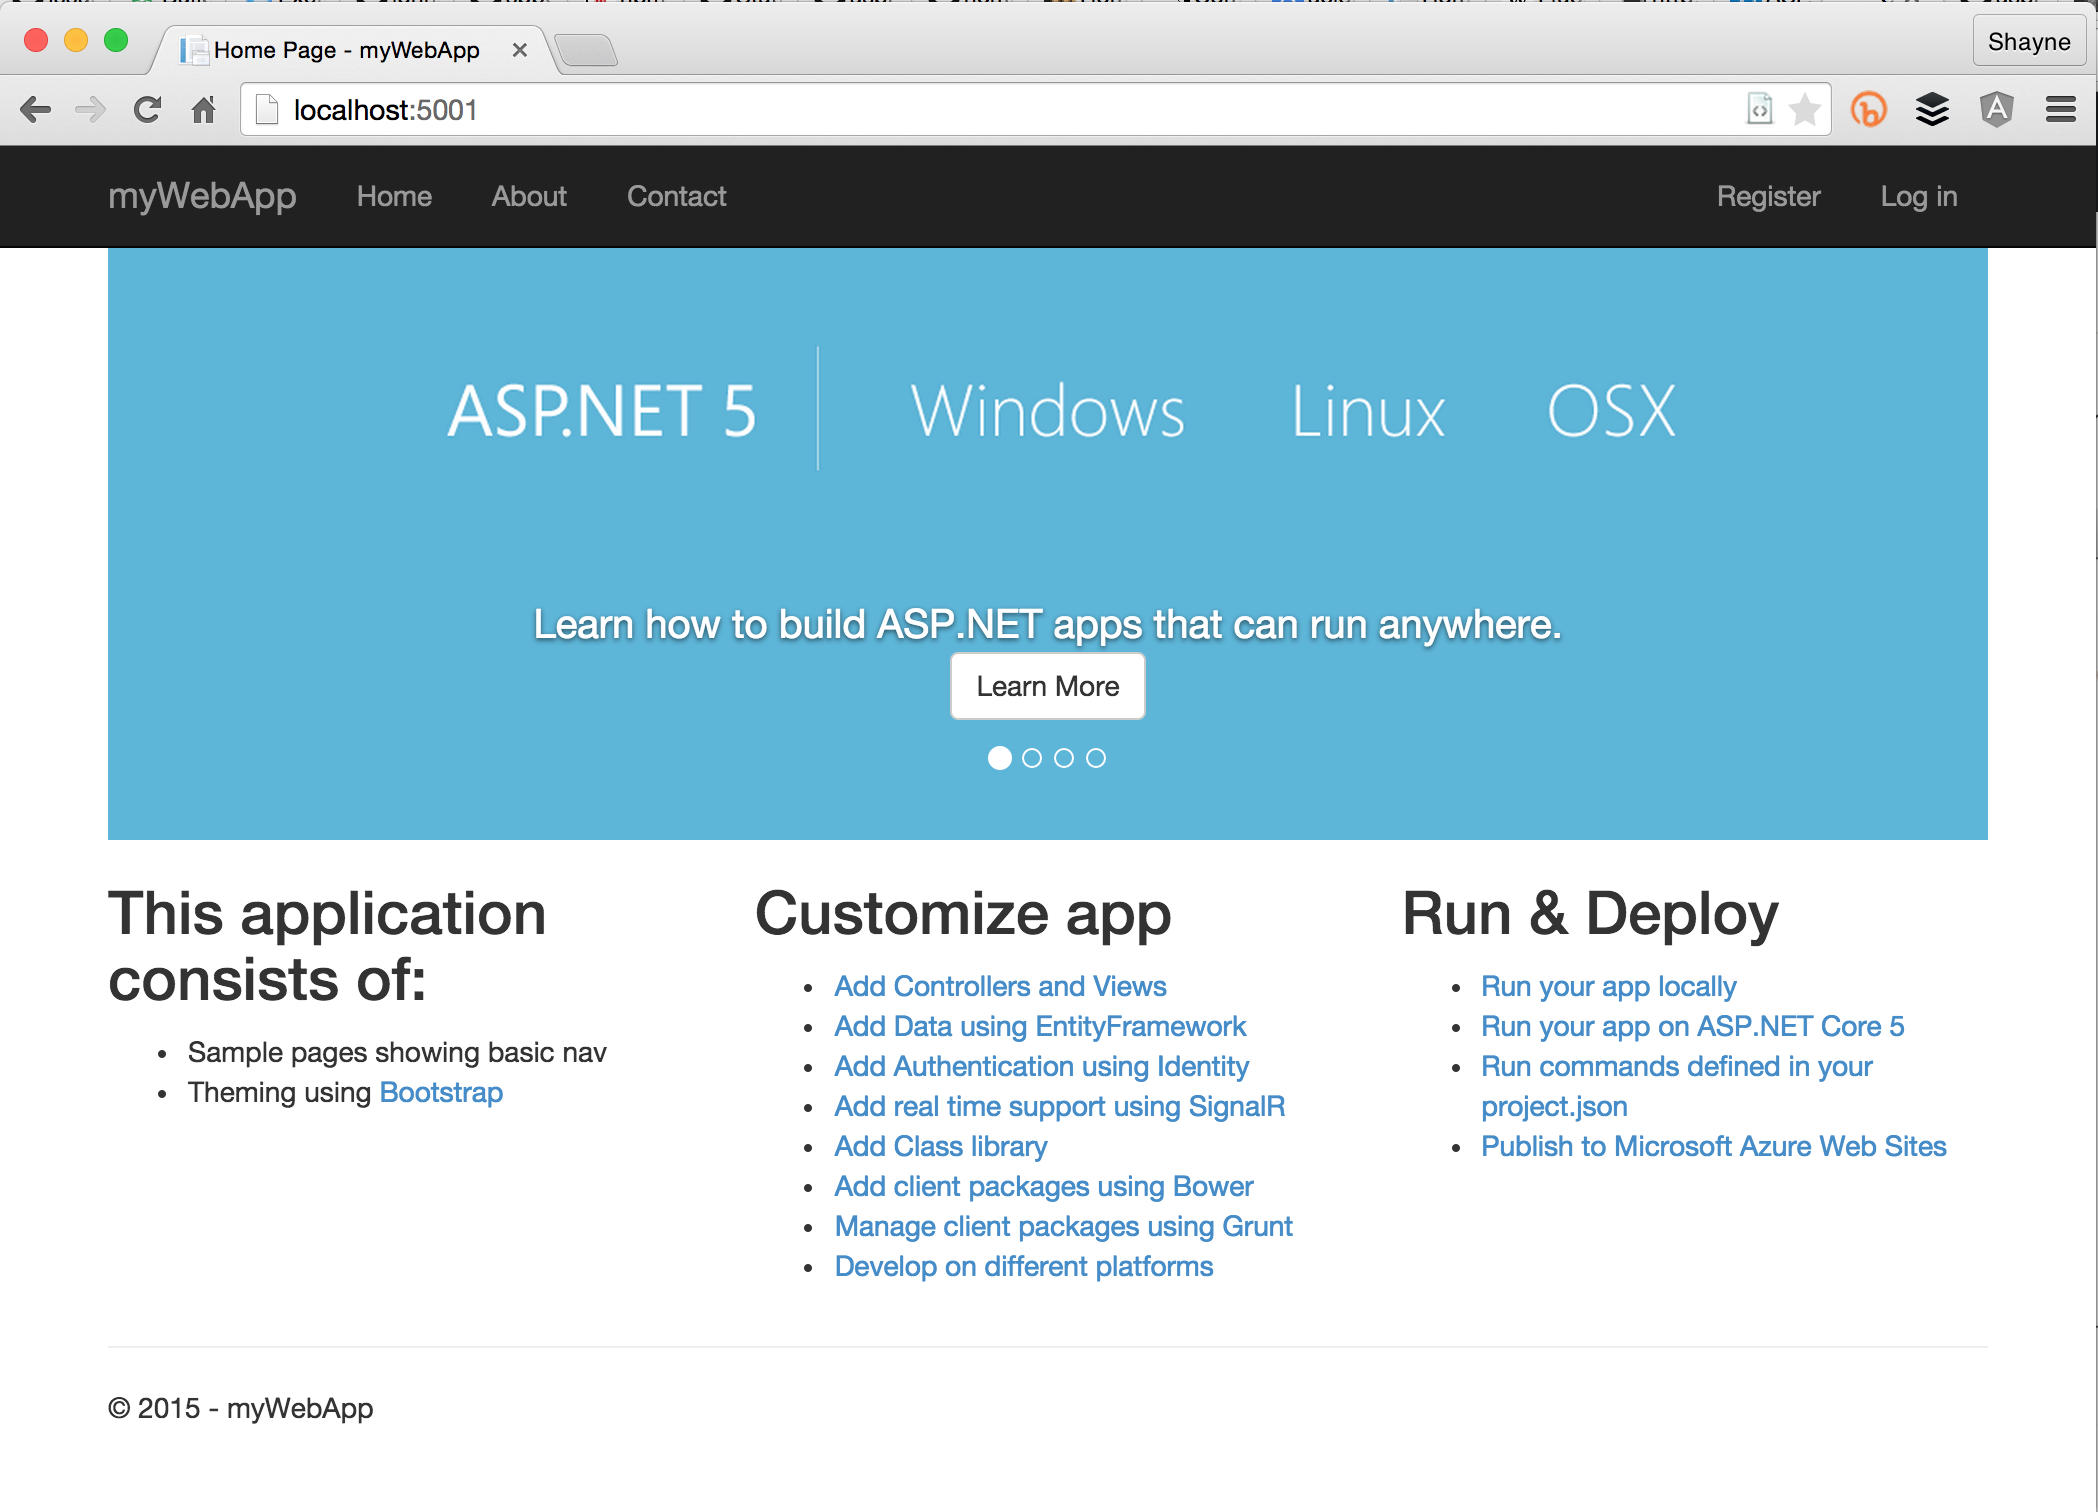Select the second carousel indicator dot
The height and width of the screenshot is (1512, 2098).
click(x=1032, y=758)
